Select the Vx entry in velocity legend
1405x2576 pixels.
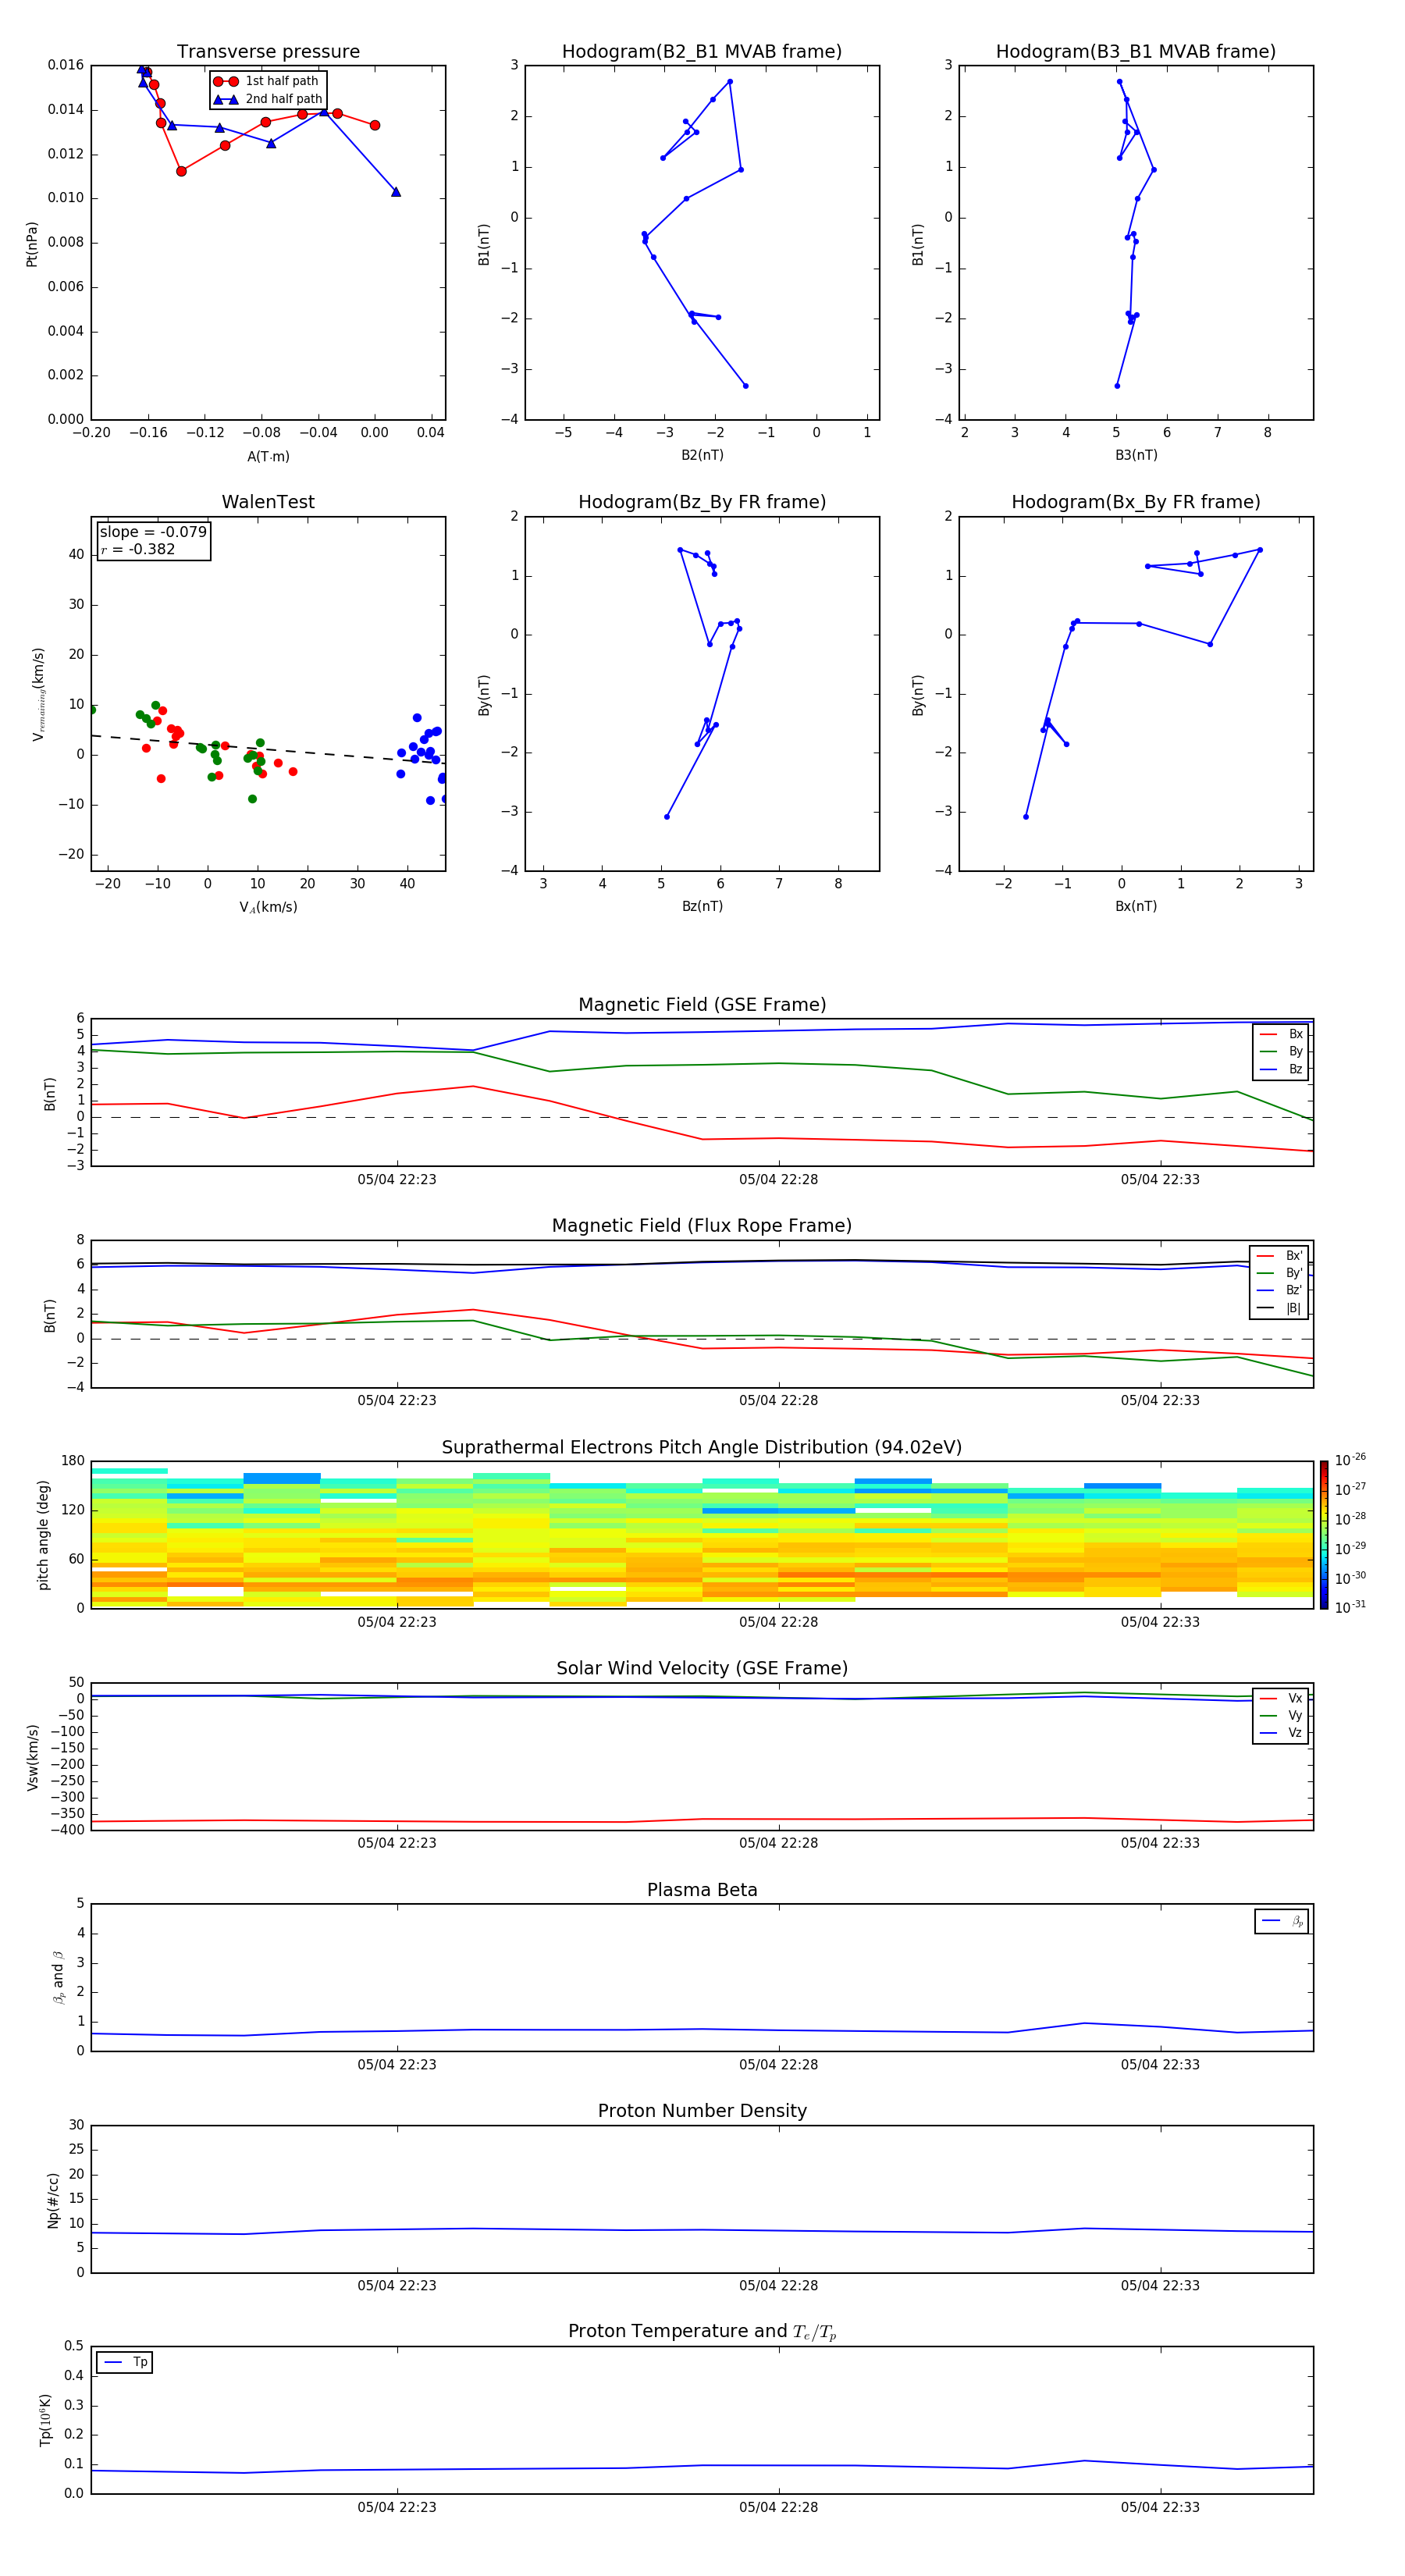(1282, 1698)
